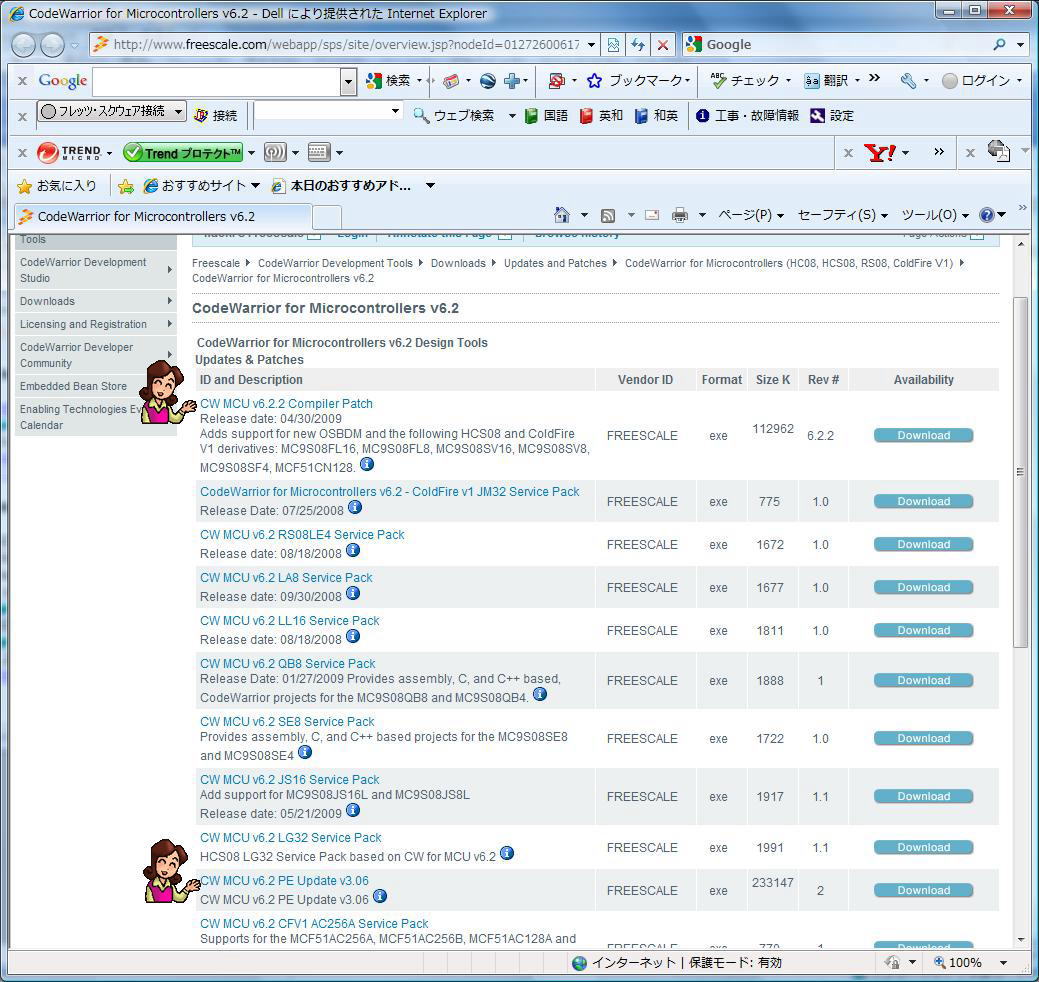Click the 接続 connect button
The image size is (1039, 982).
coord(216,116)
